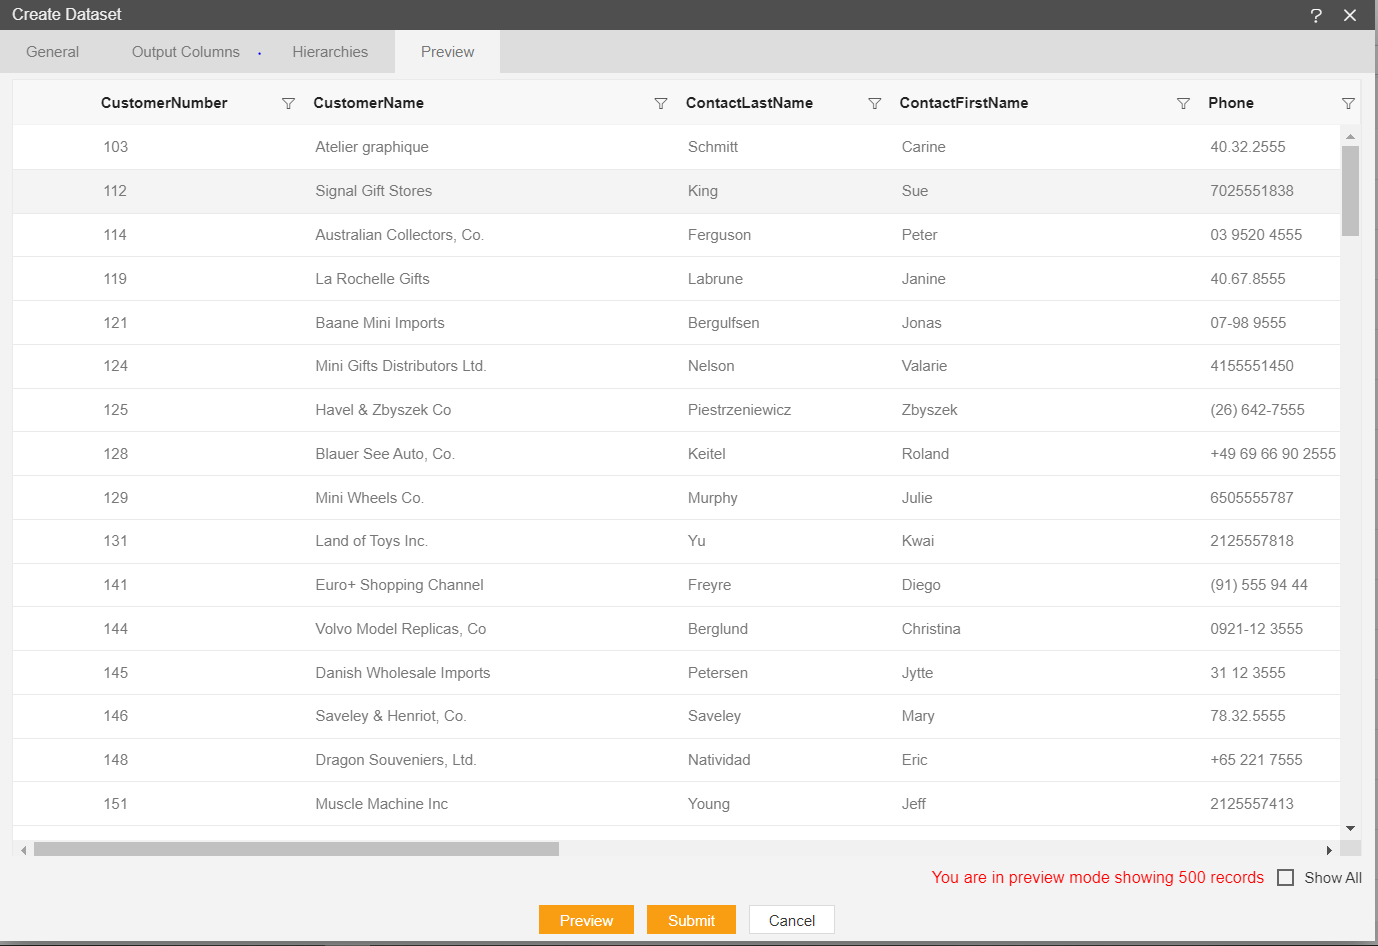This screenshot has width=1378, height=946.
Task: Click the horizontal scrollbar thumb
Action: (x=296, y=849)
